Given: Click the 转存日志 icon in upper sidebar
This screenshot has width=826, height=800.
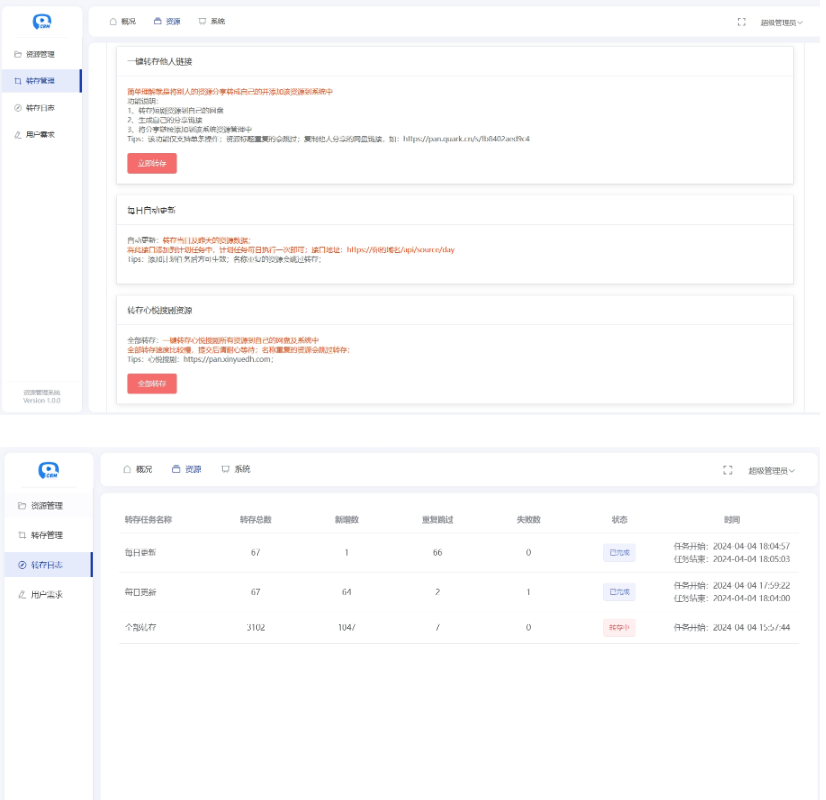Looking at the screenshot, I should point(18,108).
